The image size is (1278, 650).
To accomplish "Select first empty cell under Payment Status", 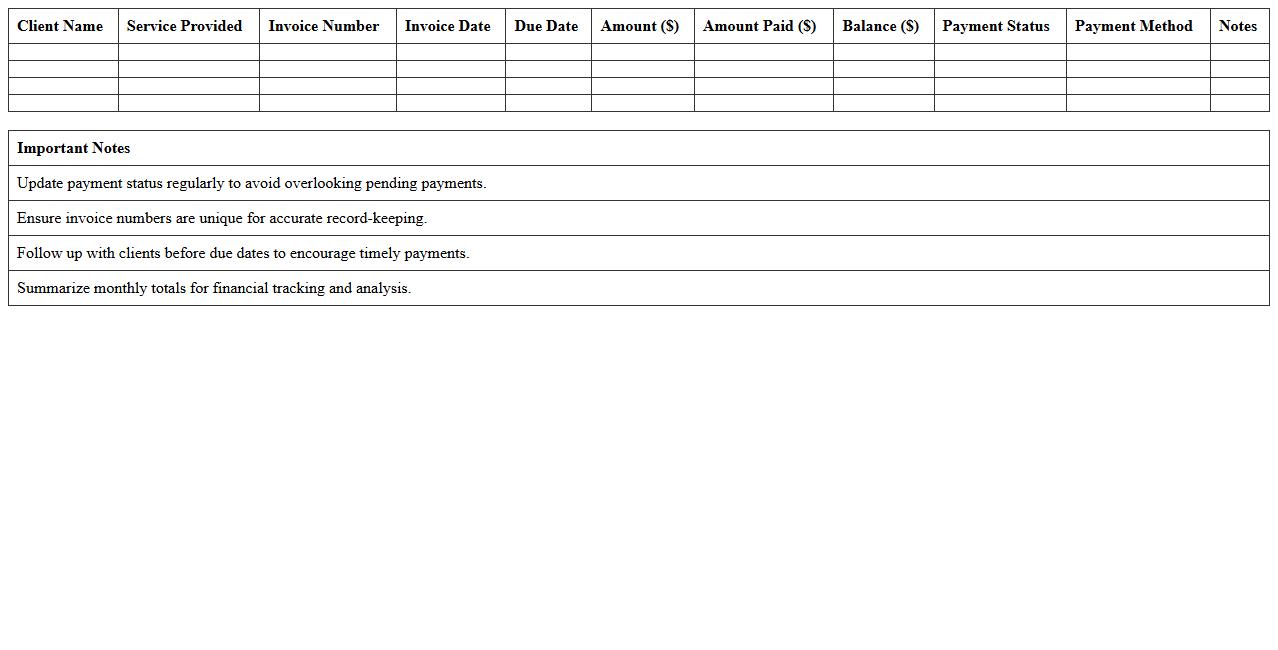I will pos(999,52).
